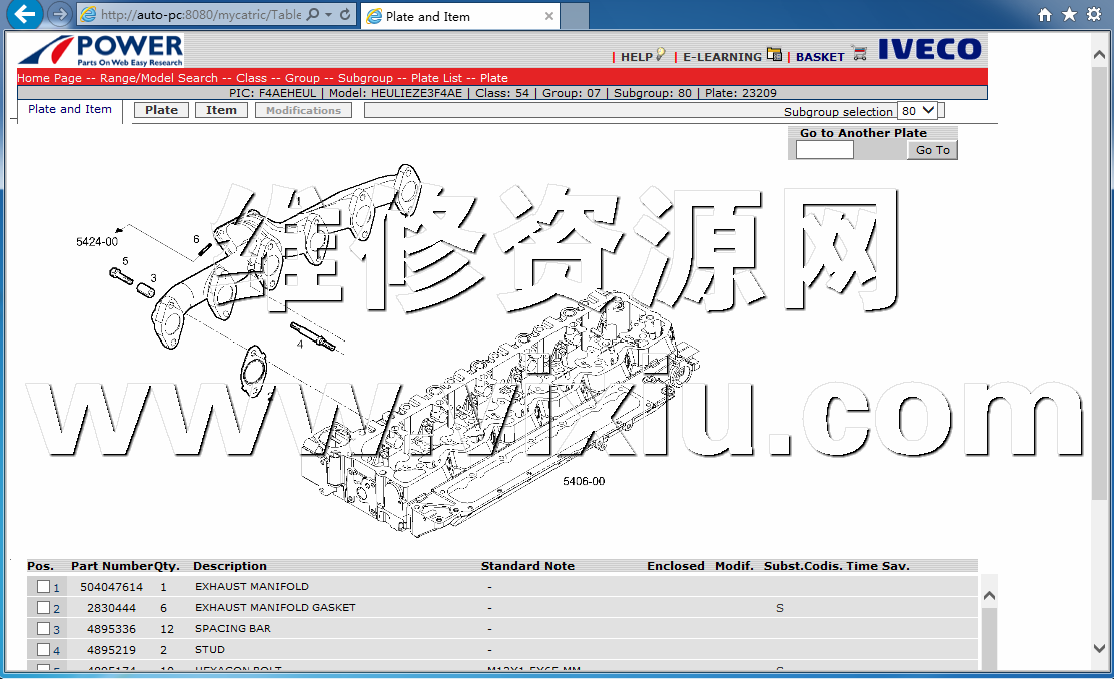Open the Subgroup selection dropdown
Image resolution: width=1114 pixels, height=679 pixels.
click(x=918, y=111)
